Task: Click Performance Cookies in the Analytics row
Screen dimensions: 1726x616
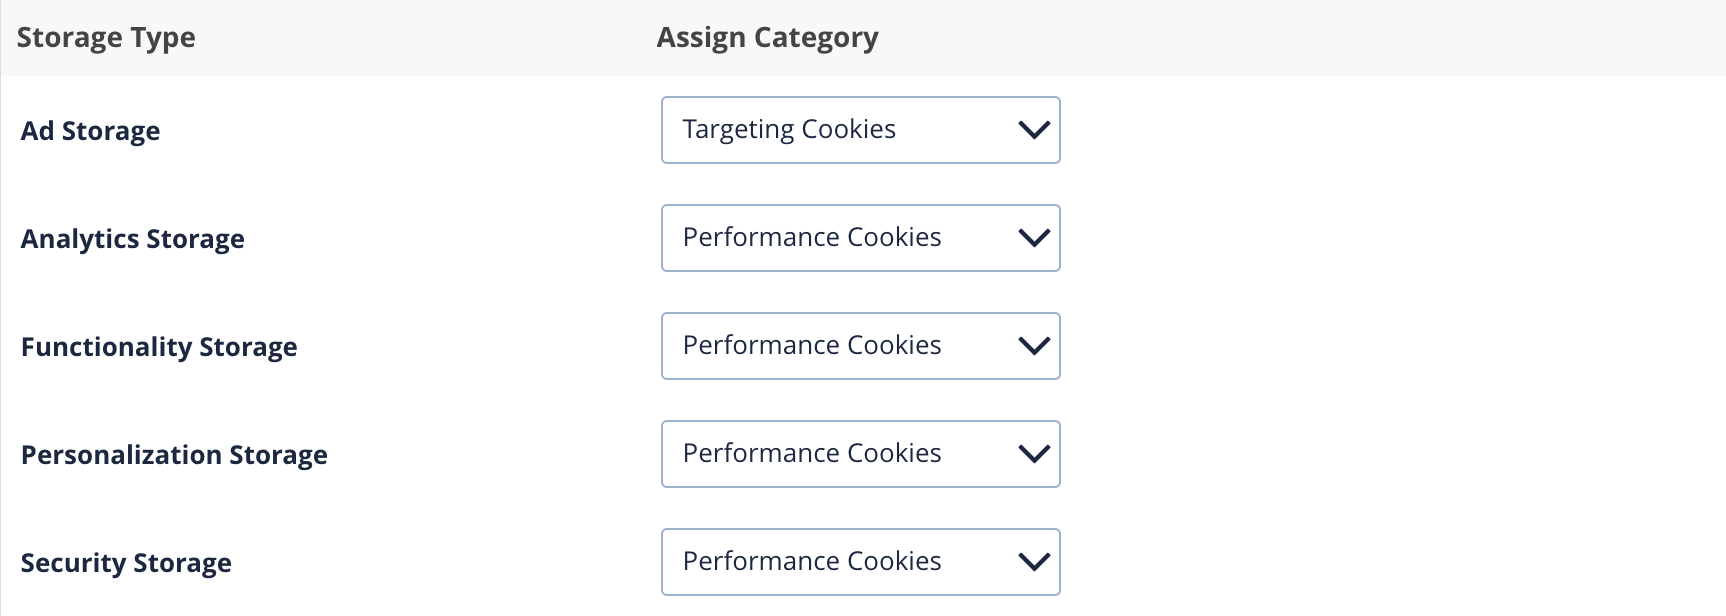Action: coord(811,237)
